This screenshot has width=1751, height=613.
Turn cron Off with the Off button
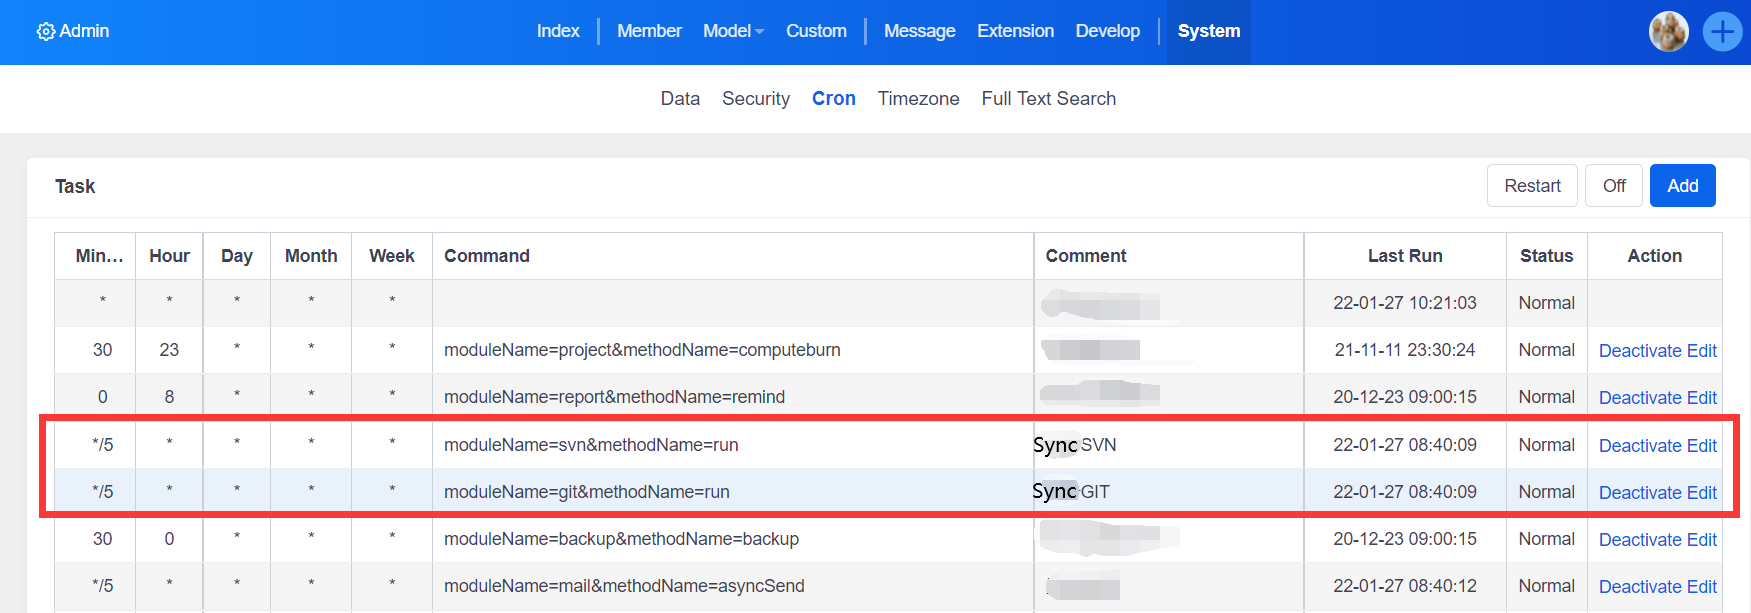(1613, 186)
